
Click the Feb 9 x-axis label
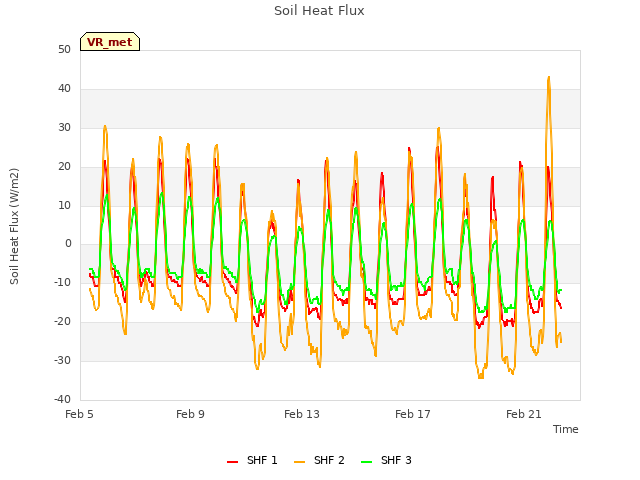pyautogui.click(x=190, y=414)
